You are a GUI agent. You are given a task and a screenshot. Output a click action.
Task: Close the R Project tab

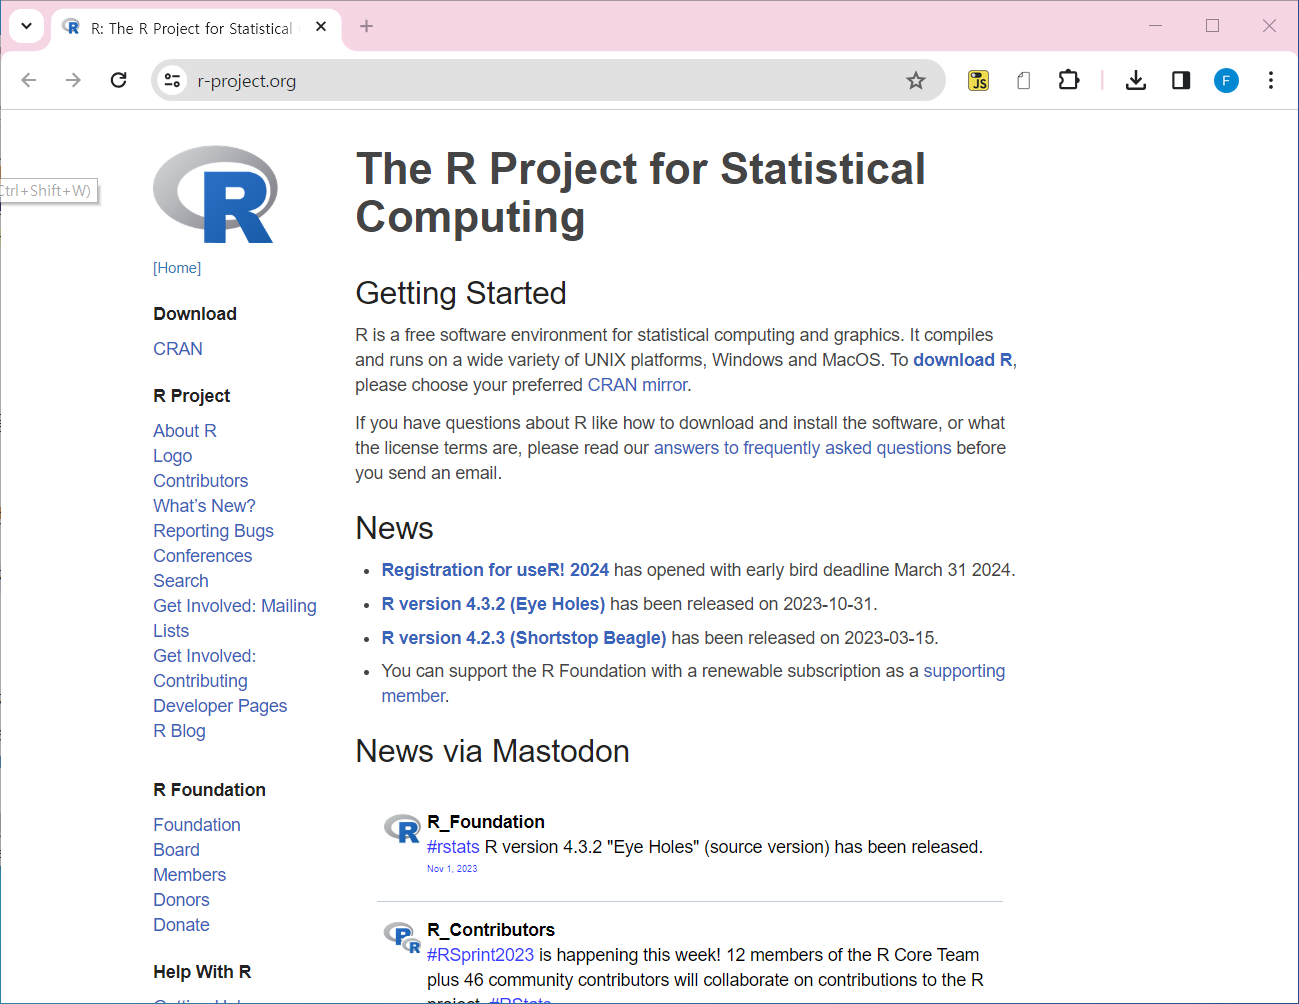click(321, 27)
